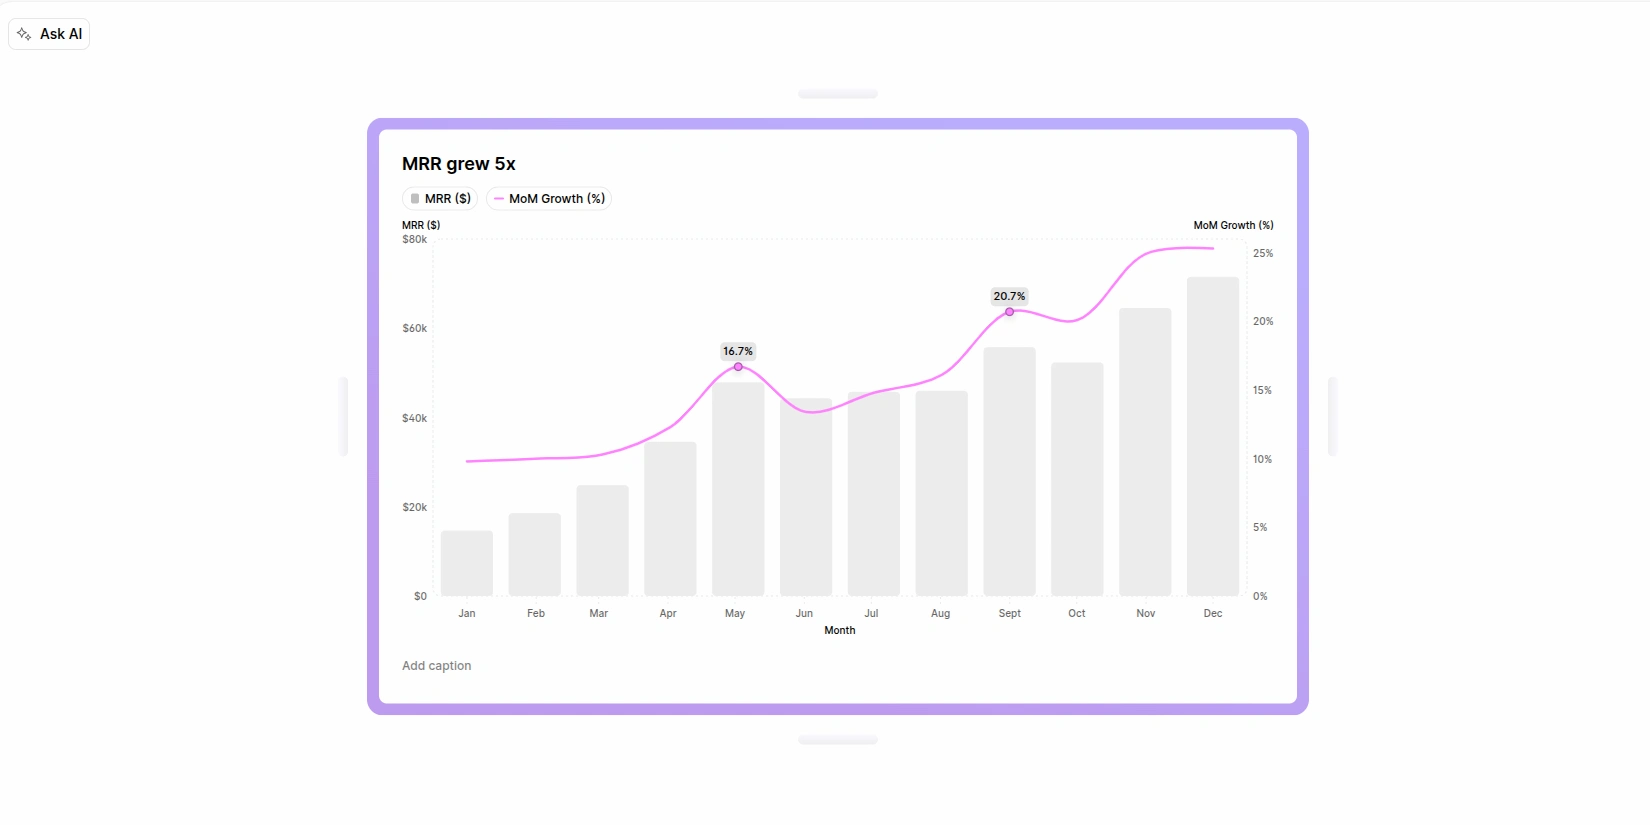The image size is (1650, 825).
Task: Click the Add caption field
Action: [x=437, y=666]
